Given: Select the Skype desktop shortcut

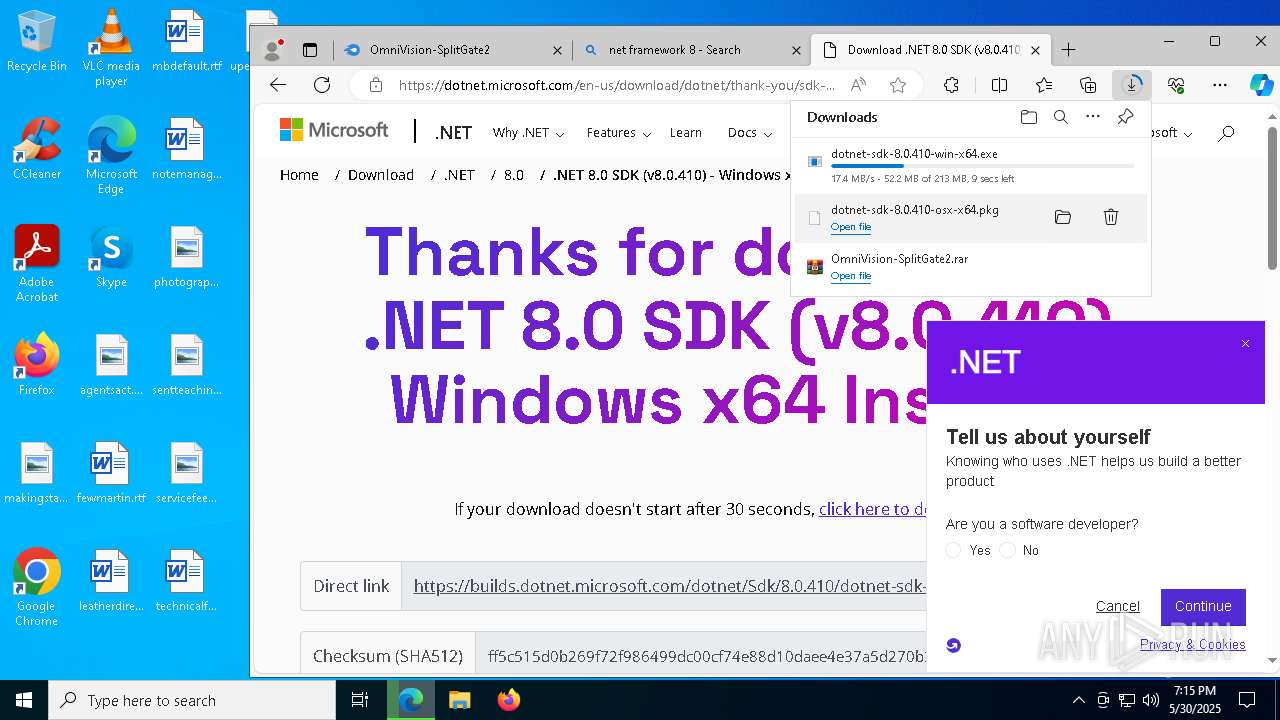Looking at the screenshot, I should 111,256.
